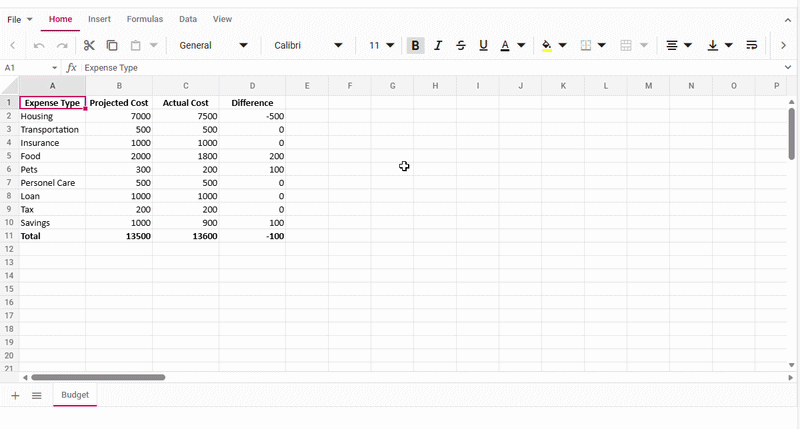Move the toolbar left with the arrow
The height and width of the screenshot is (429, 800).
point(13,45)
